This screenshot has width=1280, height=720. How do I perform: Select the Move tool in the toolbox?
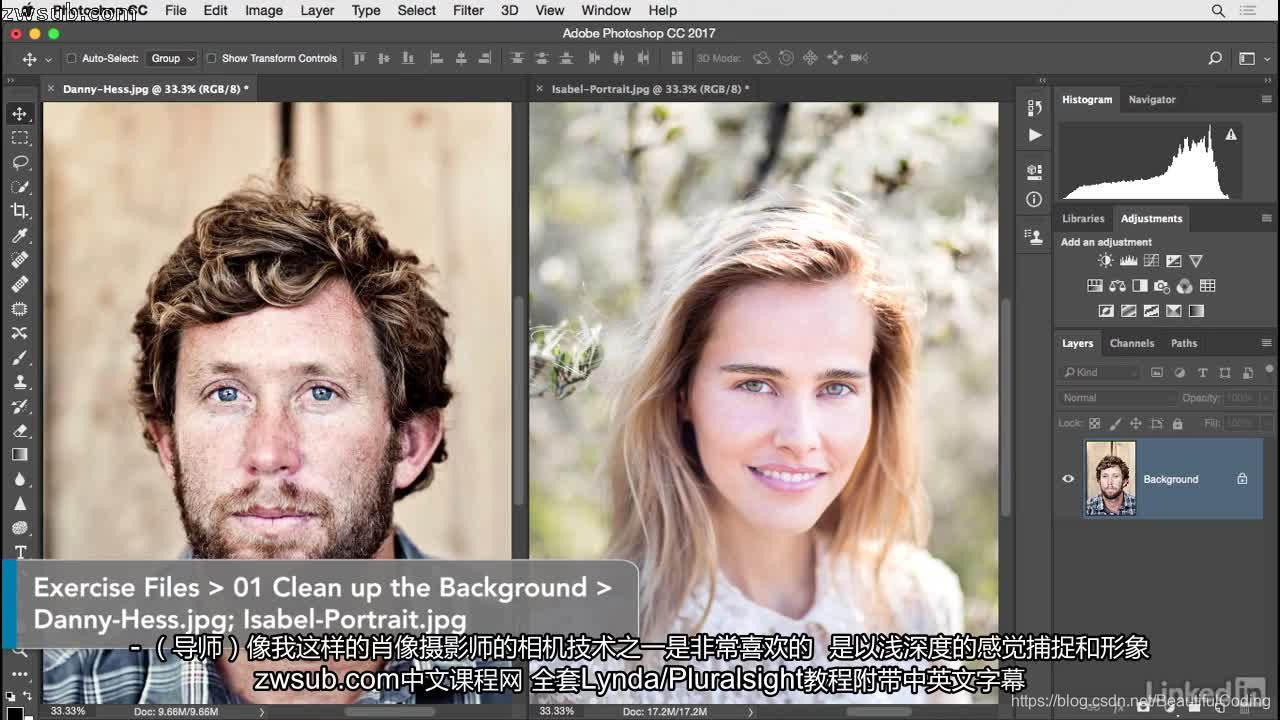point(20,114)
